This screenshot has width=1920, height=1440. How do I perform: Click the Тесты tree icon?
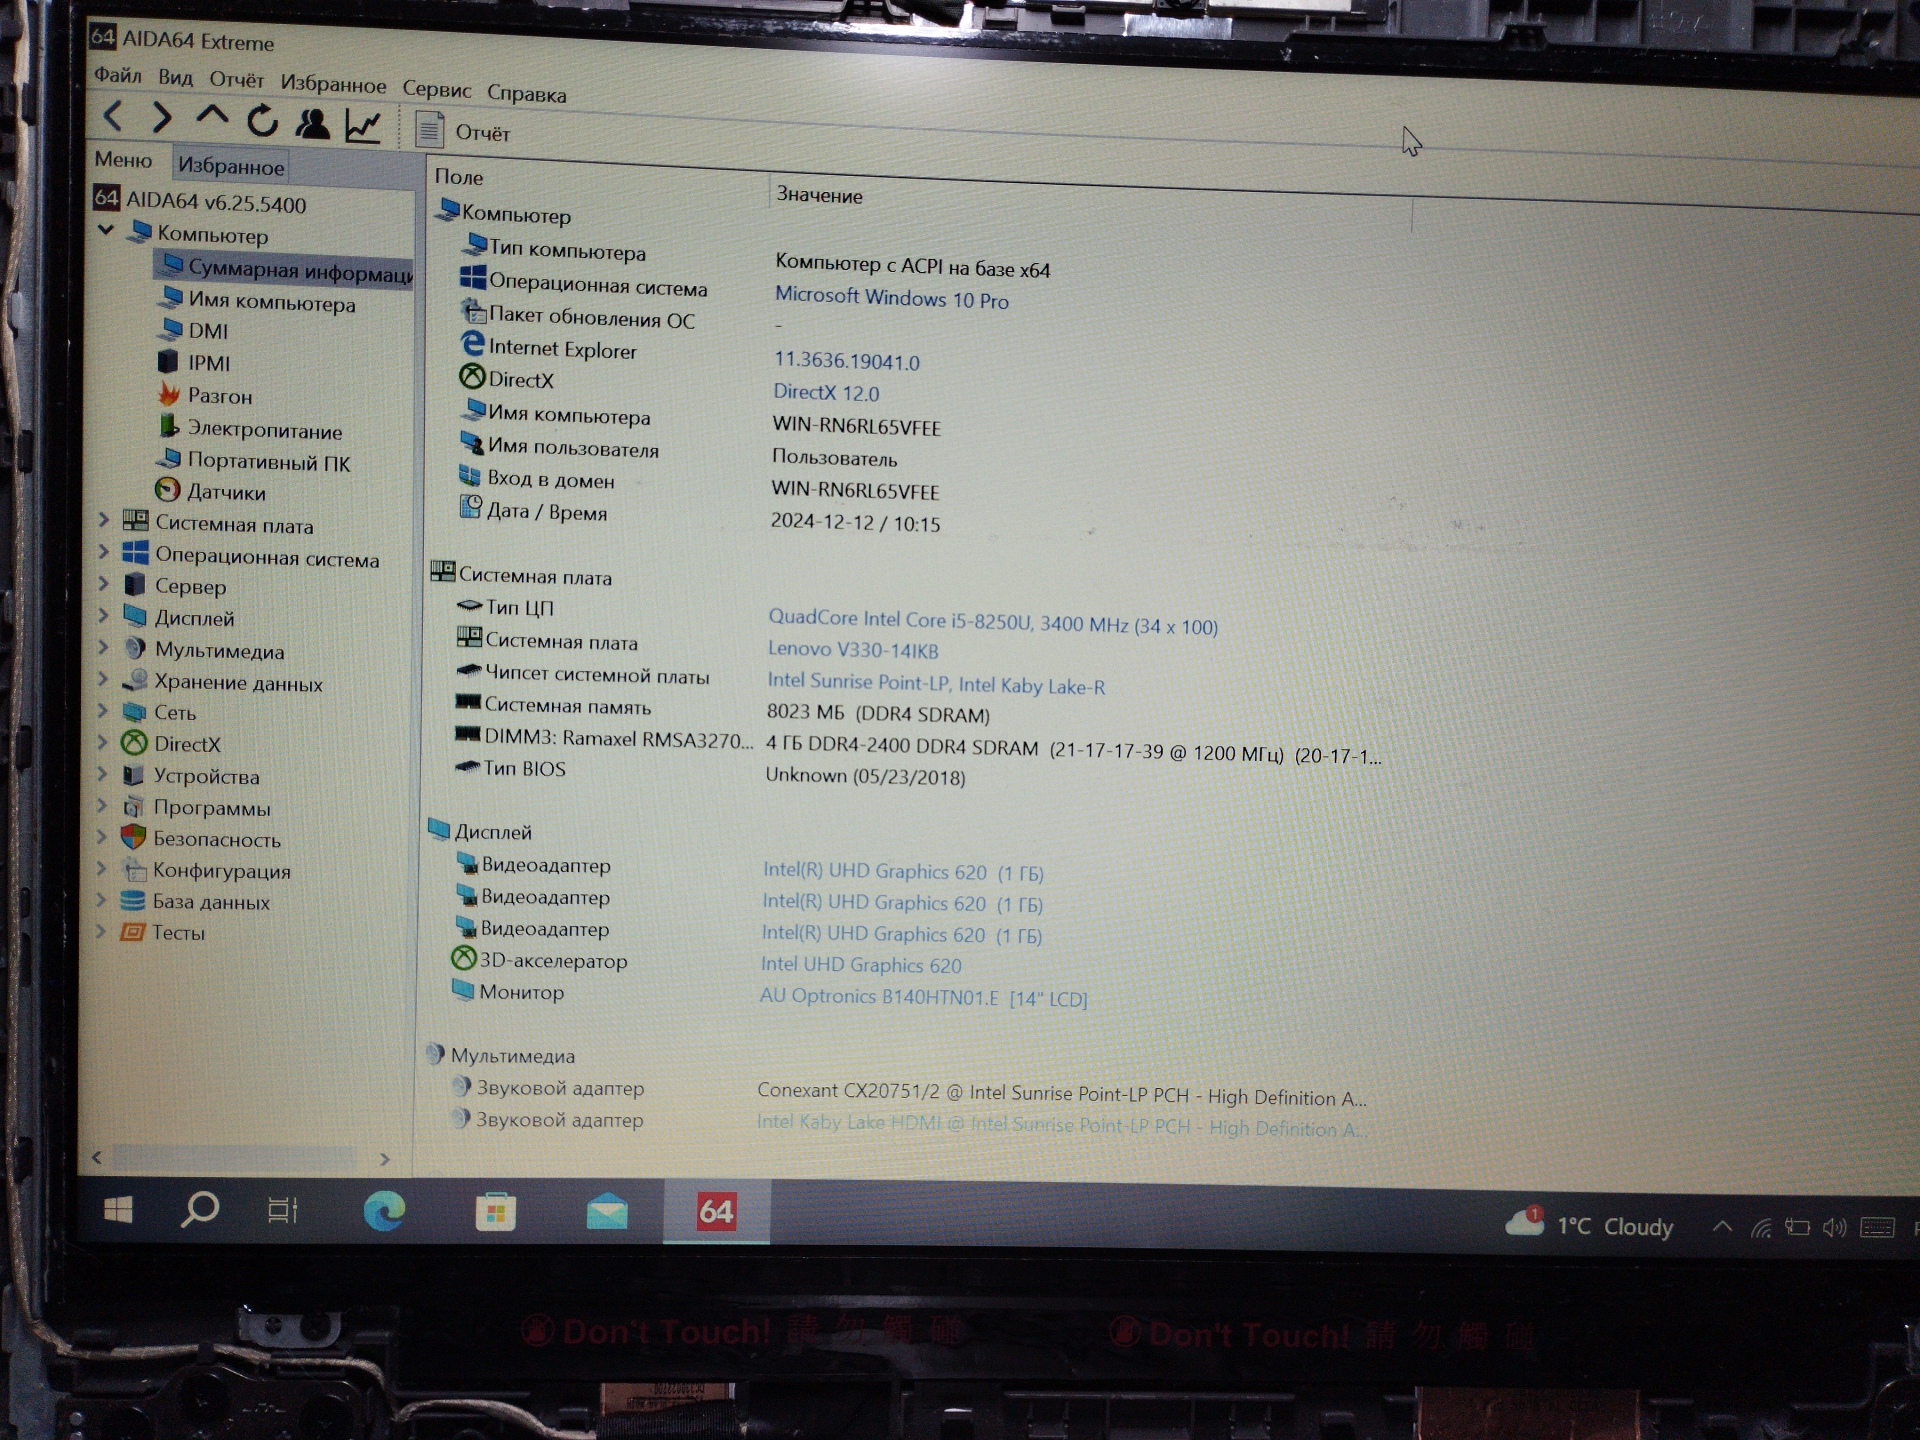coord(132,931)
